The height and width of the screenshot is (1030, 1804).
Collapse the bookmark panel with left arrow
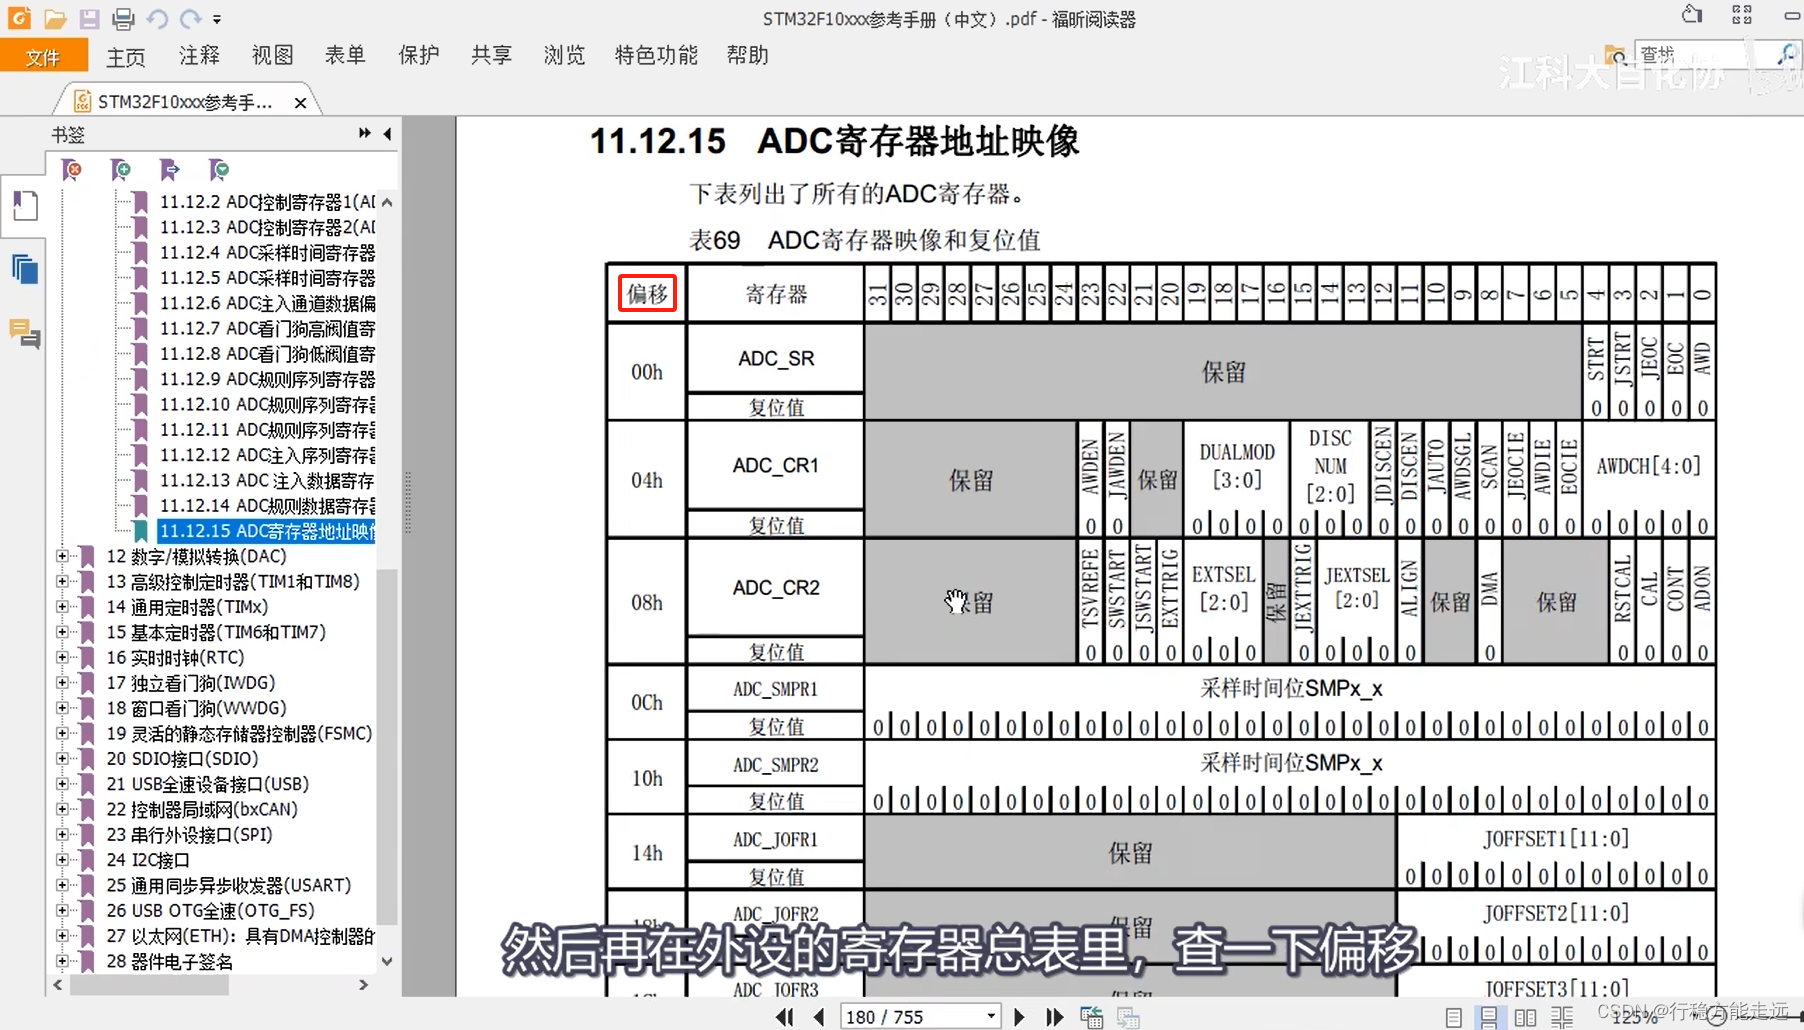point(388,133)
